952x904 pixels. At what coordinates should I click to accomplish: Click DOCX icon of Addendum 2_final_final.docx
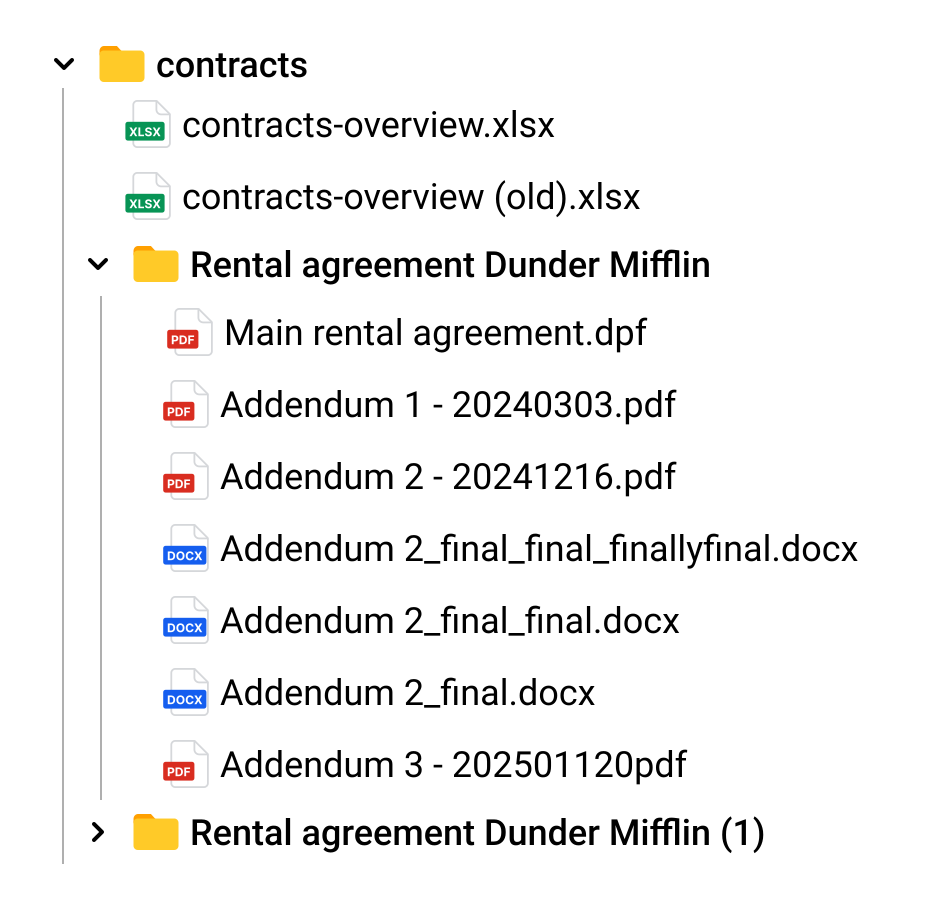[184, 621]
